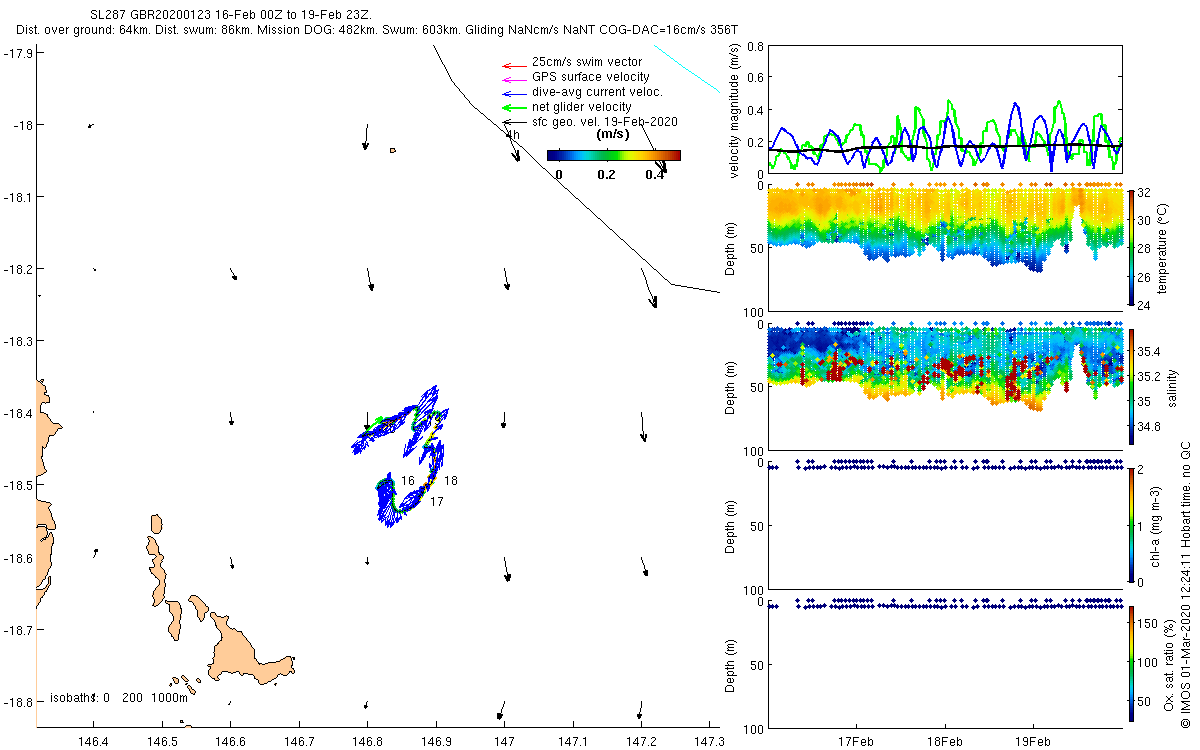Image resolution: width=1200 pixels, height=750 pixels.
Task: Click the salinity colorbar tick '34.8'
Action: pos(1150,425)
